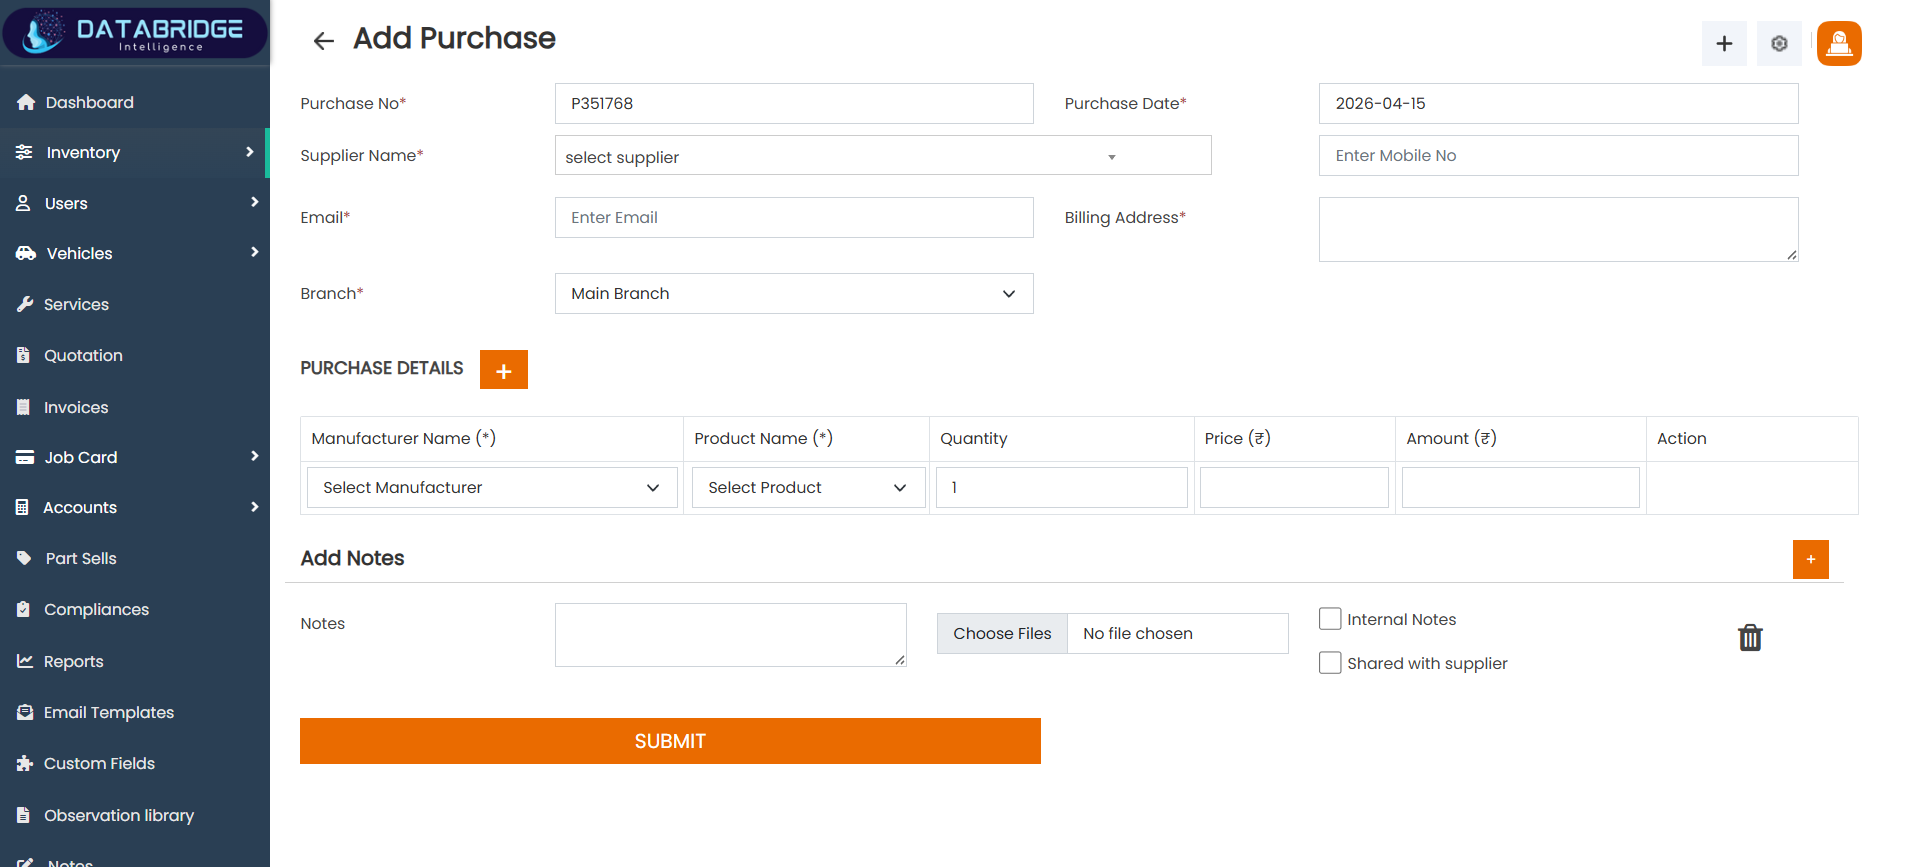
Task: Click the Enter Mobile No field
Action: point(1558,155)
